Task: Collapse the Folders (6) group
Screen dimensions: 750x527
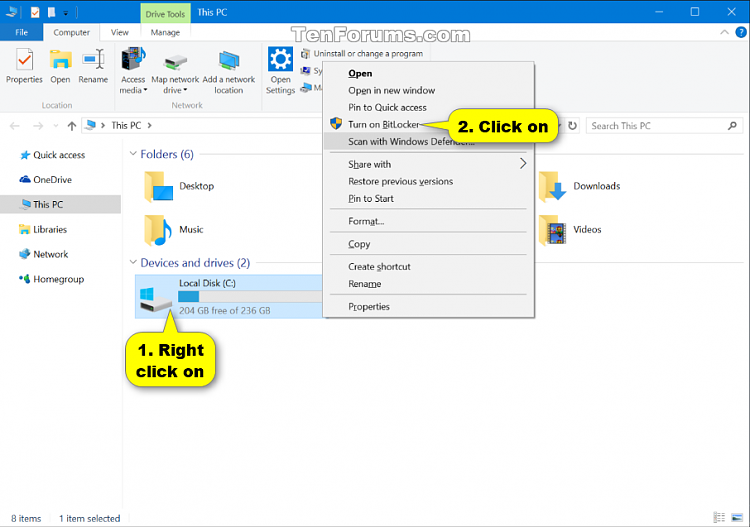Action: pos(133,154)
